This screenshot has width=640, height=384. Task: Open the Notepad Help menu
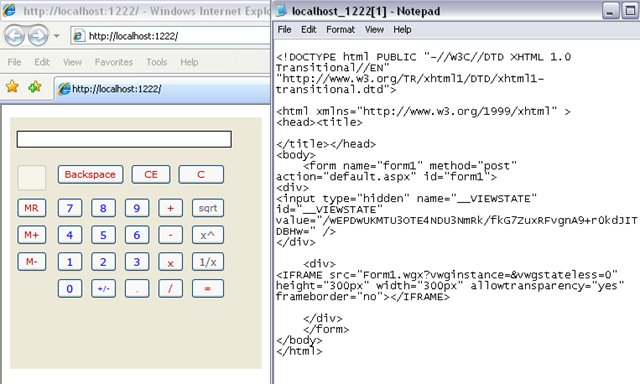point(402,29)
